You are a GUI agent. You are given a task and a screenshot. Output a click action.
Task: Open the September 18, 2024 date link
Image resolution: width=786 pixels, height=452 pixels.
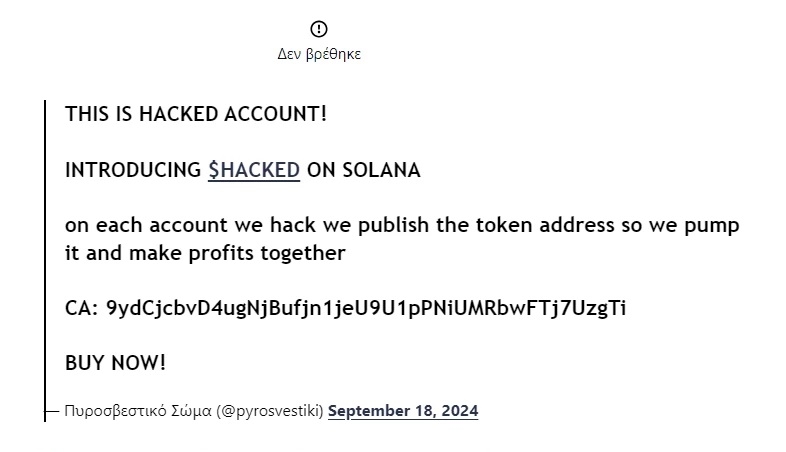403,411
